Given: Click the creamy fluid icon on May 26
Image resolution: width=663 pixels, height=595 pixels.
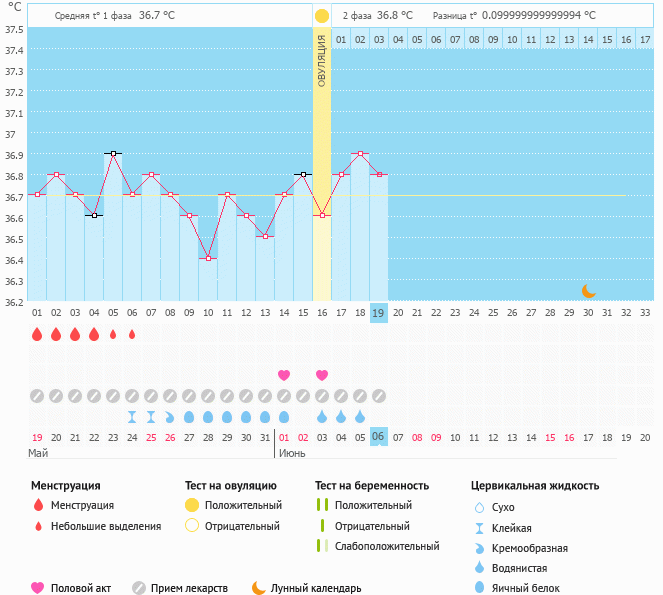Looking at the screenshot, I should 170,416.
